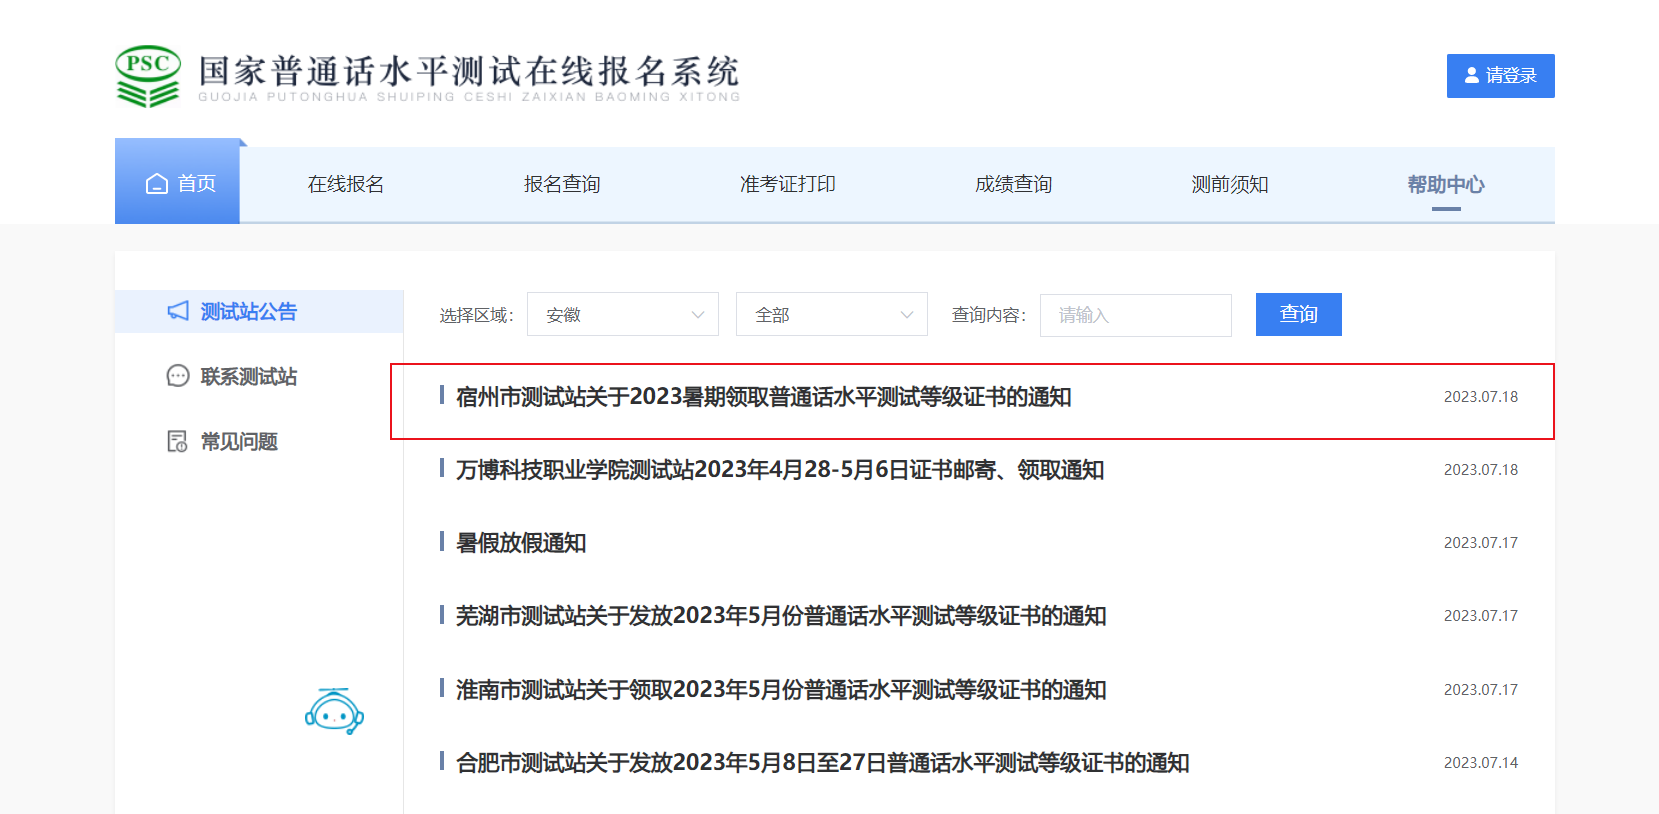
Task: Click the 请登录 login button
Action: tap(1500, 76)
